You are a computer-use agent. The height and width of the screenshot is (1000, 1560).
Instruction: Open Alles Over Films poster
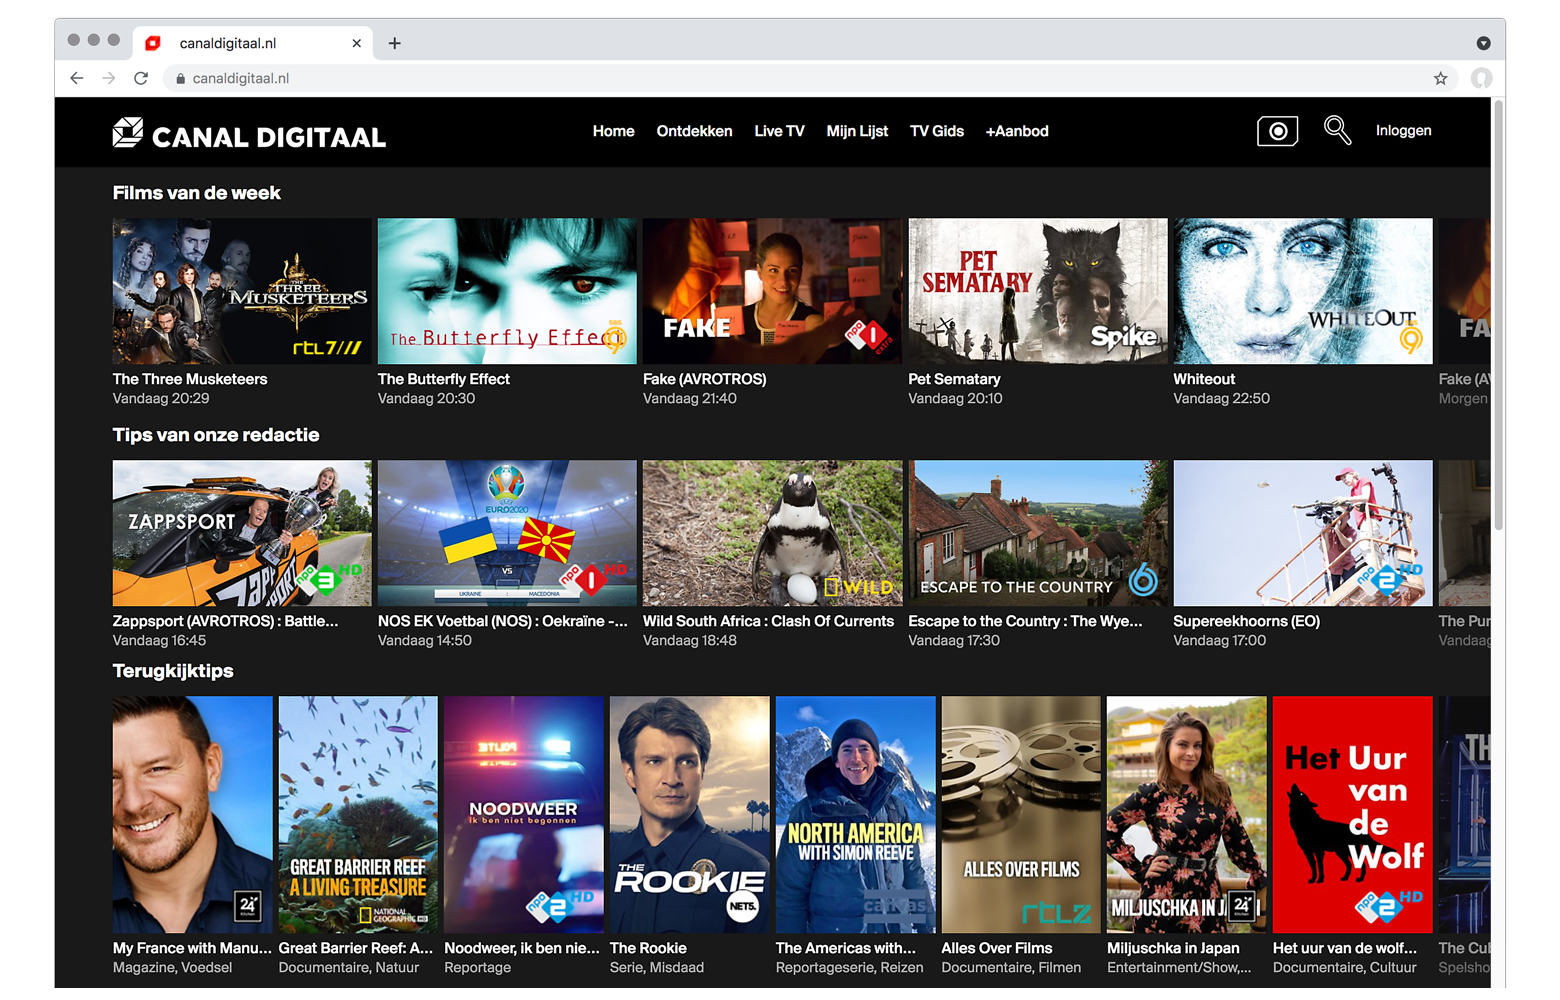[1021, 815]
